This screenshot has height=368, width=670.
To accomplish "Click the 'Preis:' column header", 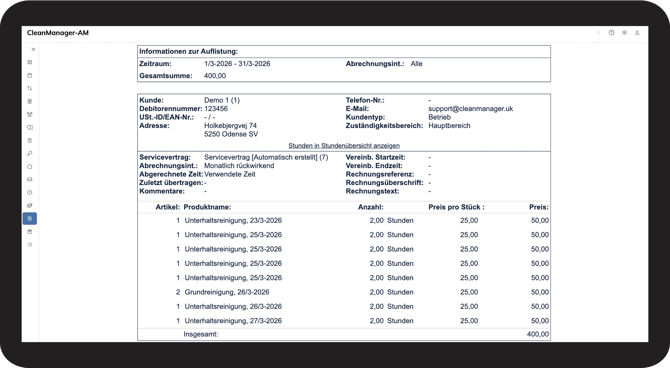I will pyautogui.click(x=539, y=207).
